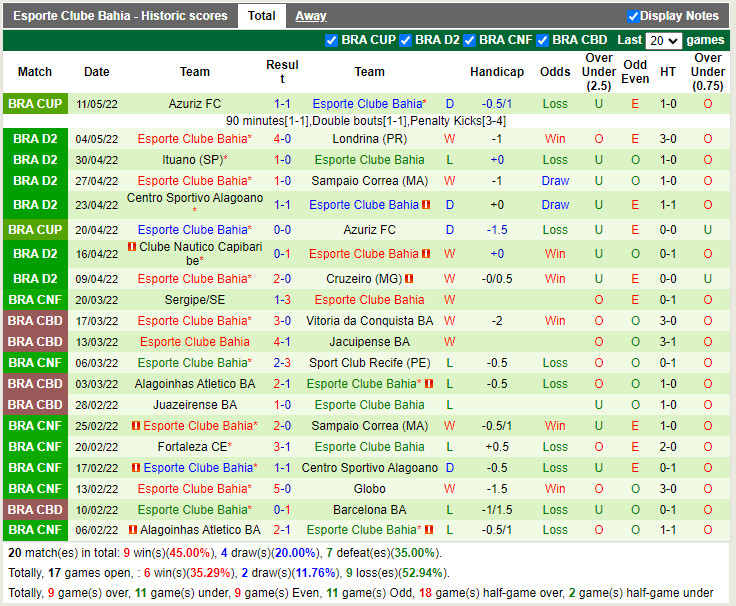736x606 pixels.
Task: Click red card icon before Bahia, 17/02/22 row
Action: (135, 468)
